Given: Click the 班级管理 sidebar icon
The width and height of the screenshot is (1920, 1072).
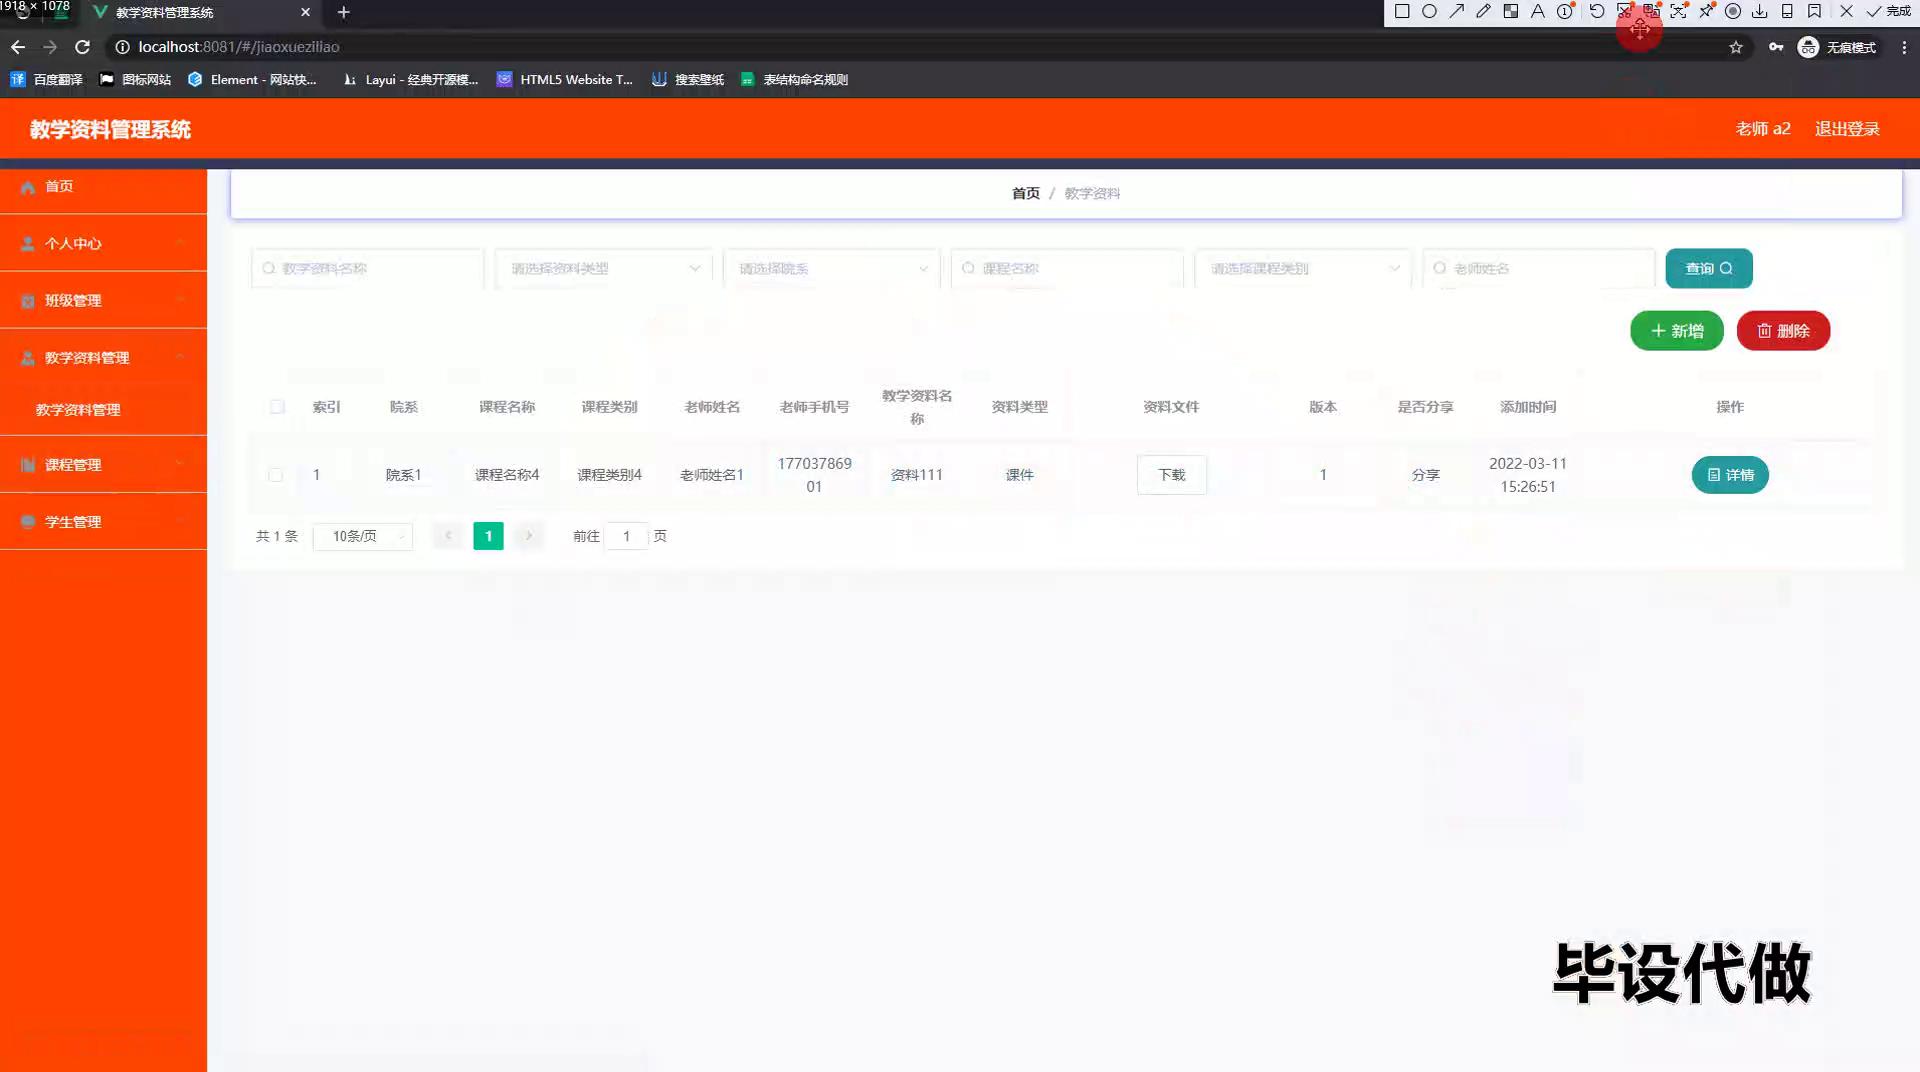Looking at the screenshot, I should (x=28, y=301).
